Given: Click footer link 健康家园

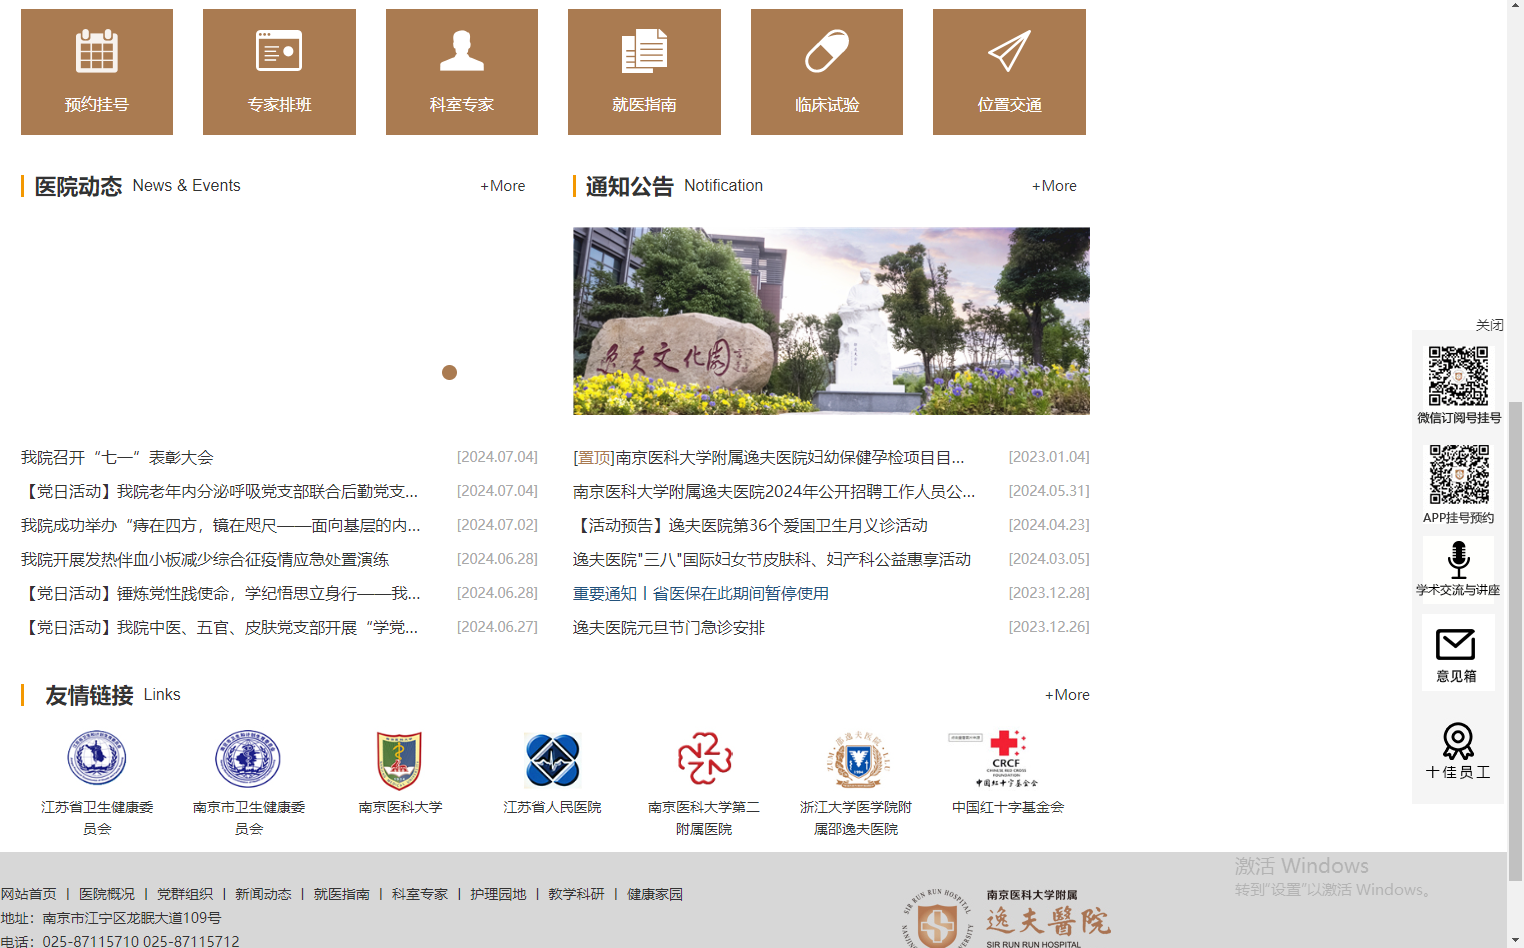Looking at the screenshot, I should (655, 894).
